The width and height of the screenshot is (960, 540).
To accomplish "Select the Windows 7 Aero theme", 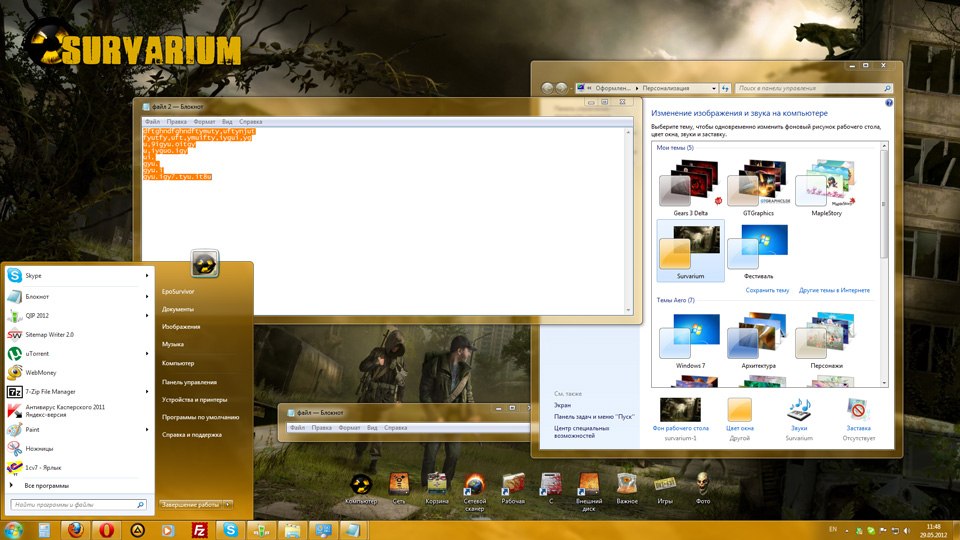I will pos(691,340).
